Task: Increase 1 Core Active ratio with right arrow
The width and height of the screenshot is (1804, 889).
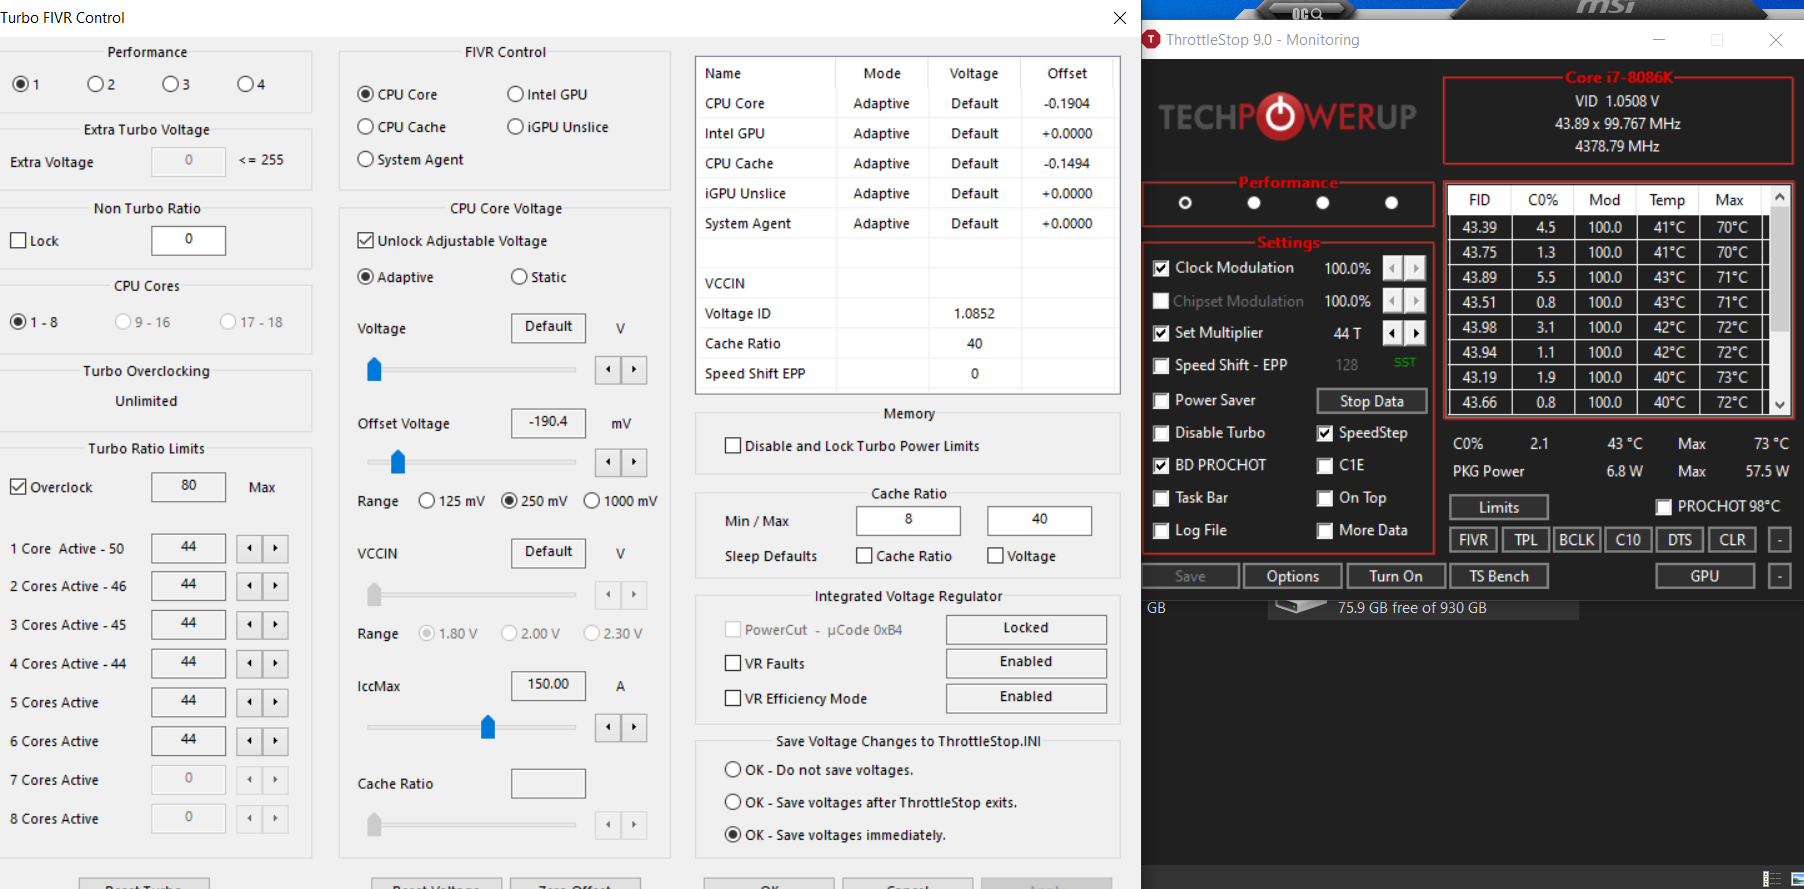Action: (x=276, y=548)
